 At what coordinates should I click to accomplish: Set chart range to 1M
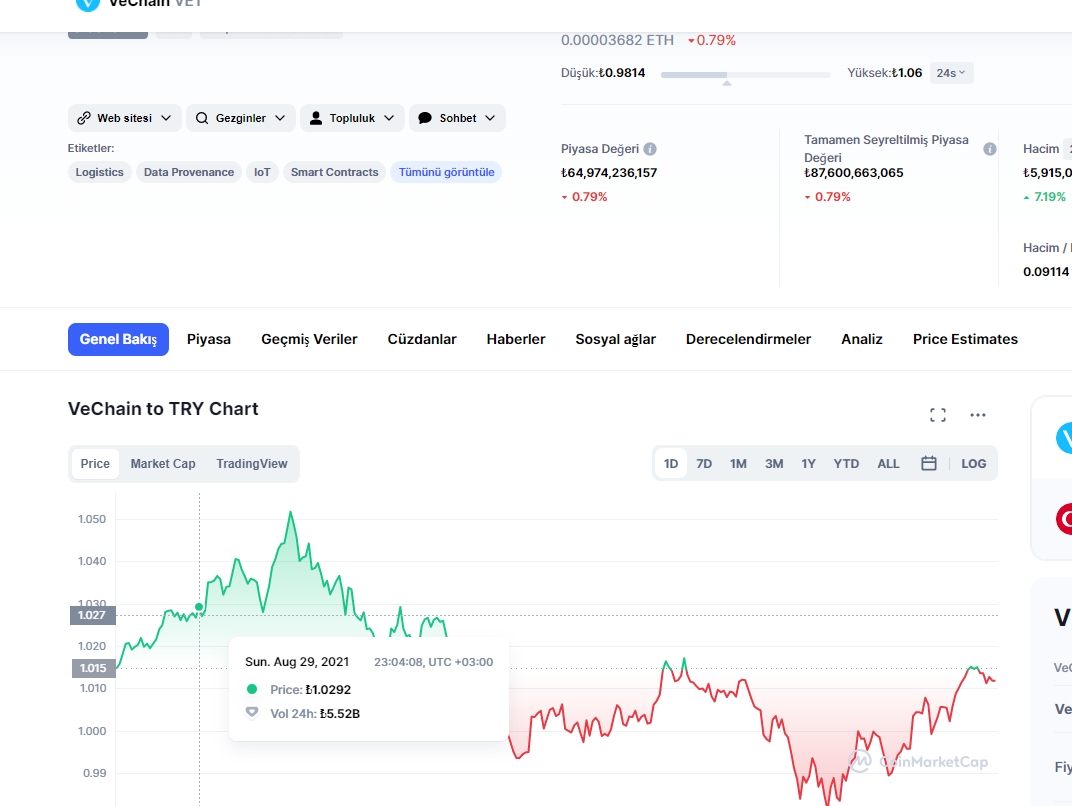pyautogui.click(x=738, y=464)
